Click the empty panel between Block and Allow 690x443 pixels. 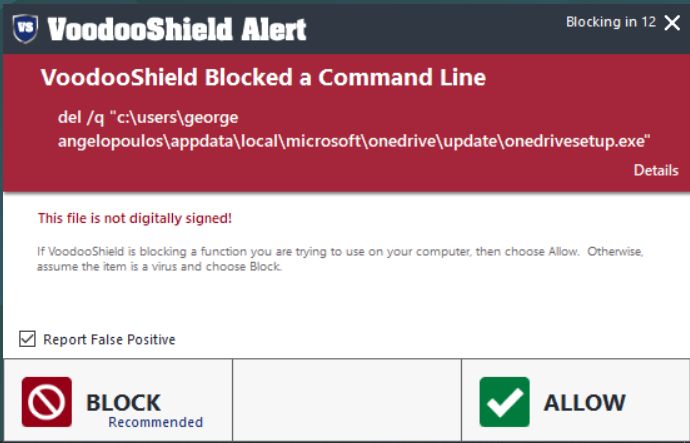pyautogui.click(x=346, y=401)
